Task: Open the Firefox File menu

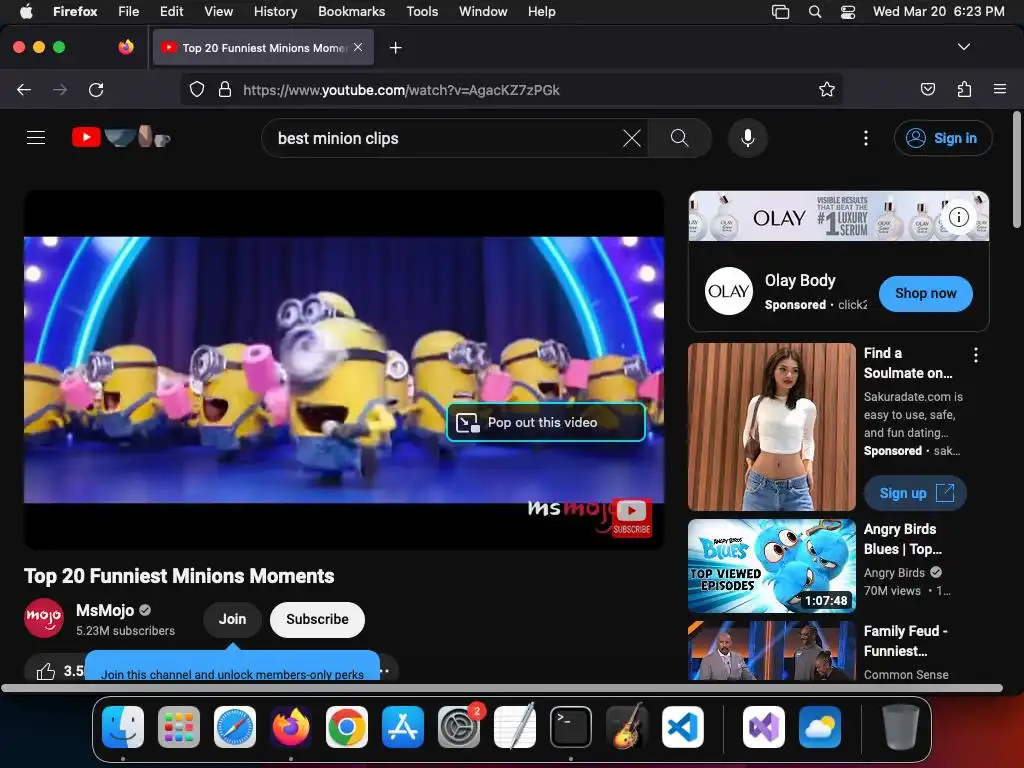Action: point(129,11)
